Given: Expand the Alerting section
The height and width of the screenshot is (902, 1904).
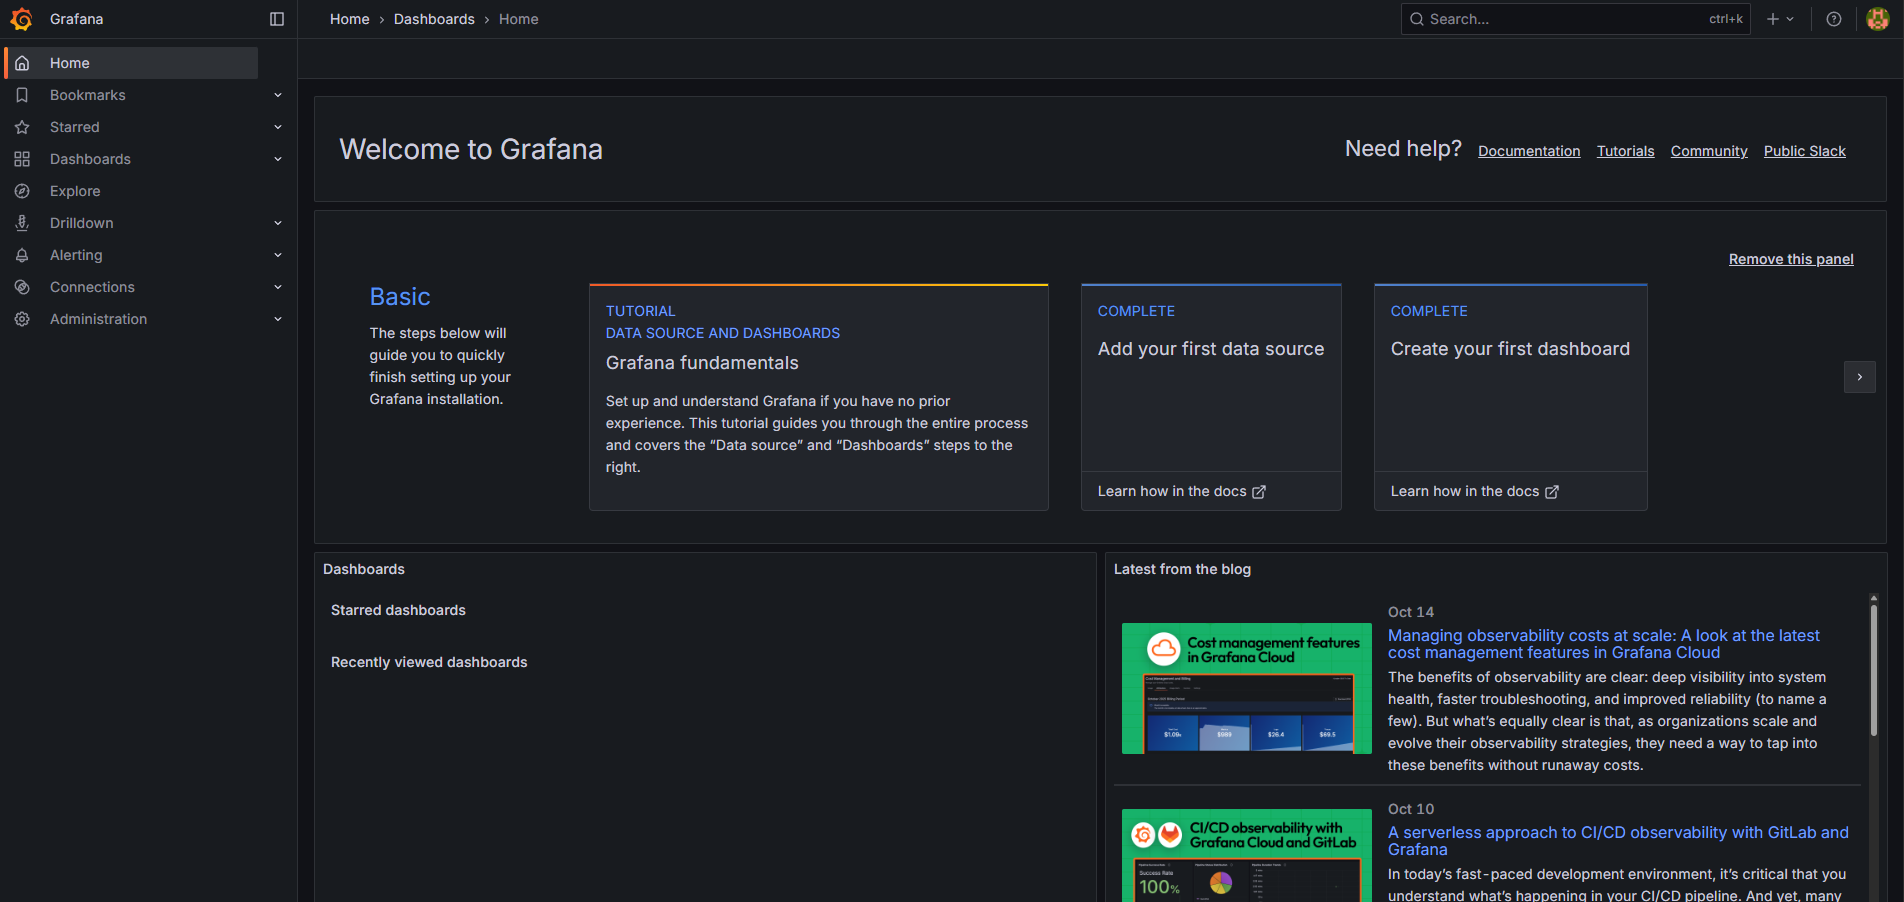Looking at the screenshot, I should [x=278, y=255].
